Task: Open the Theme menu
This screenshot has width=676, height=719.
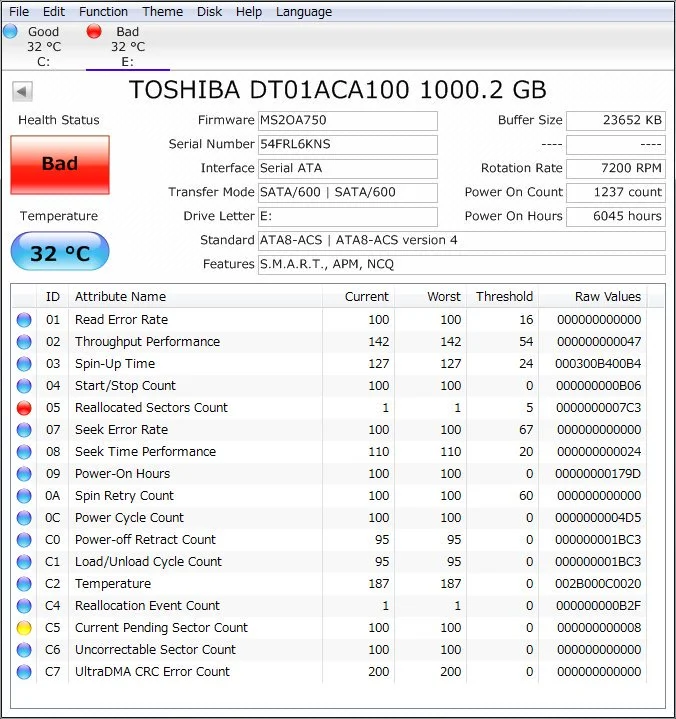Action: 162,11
